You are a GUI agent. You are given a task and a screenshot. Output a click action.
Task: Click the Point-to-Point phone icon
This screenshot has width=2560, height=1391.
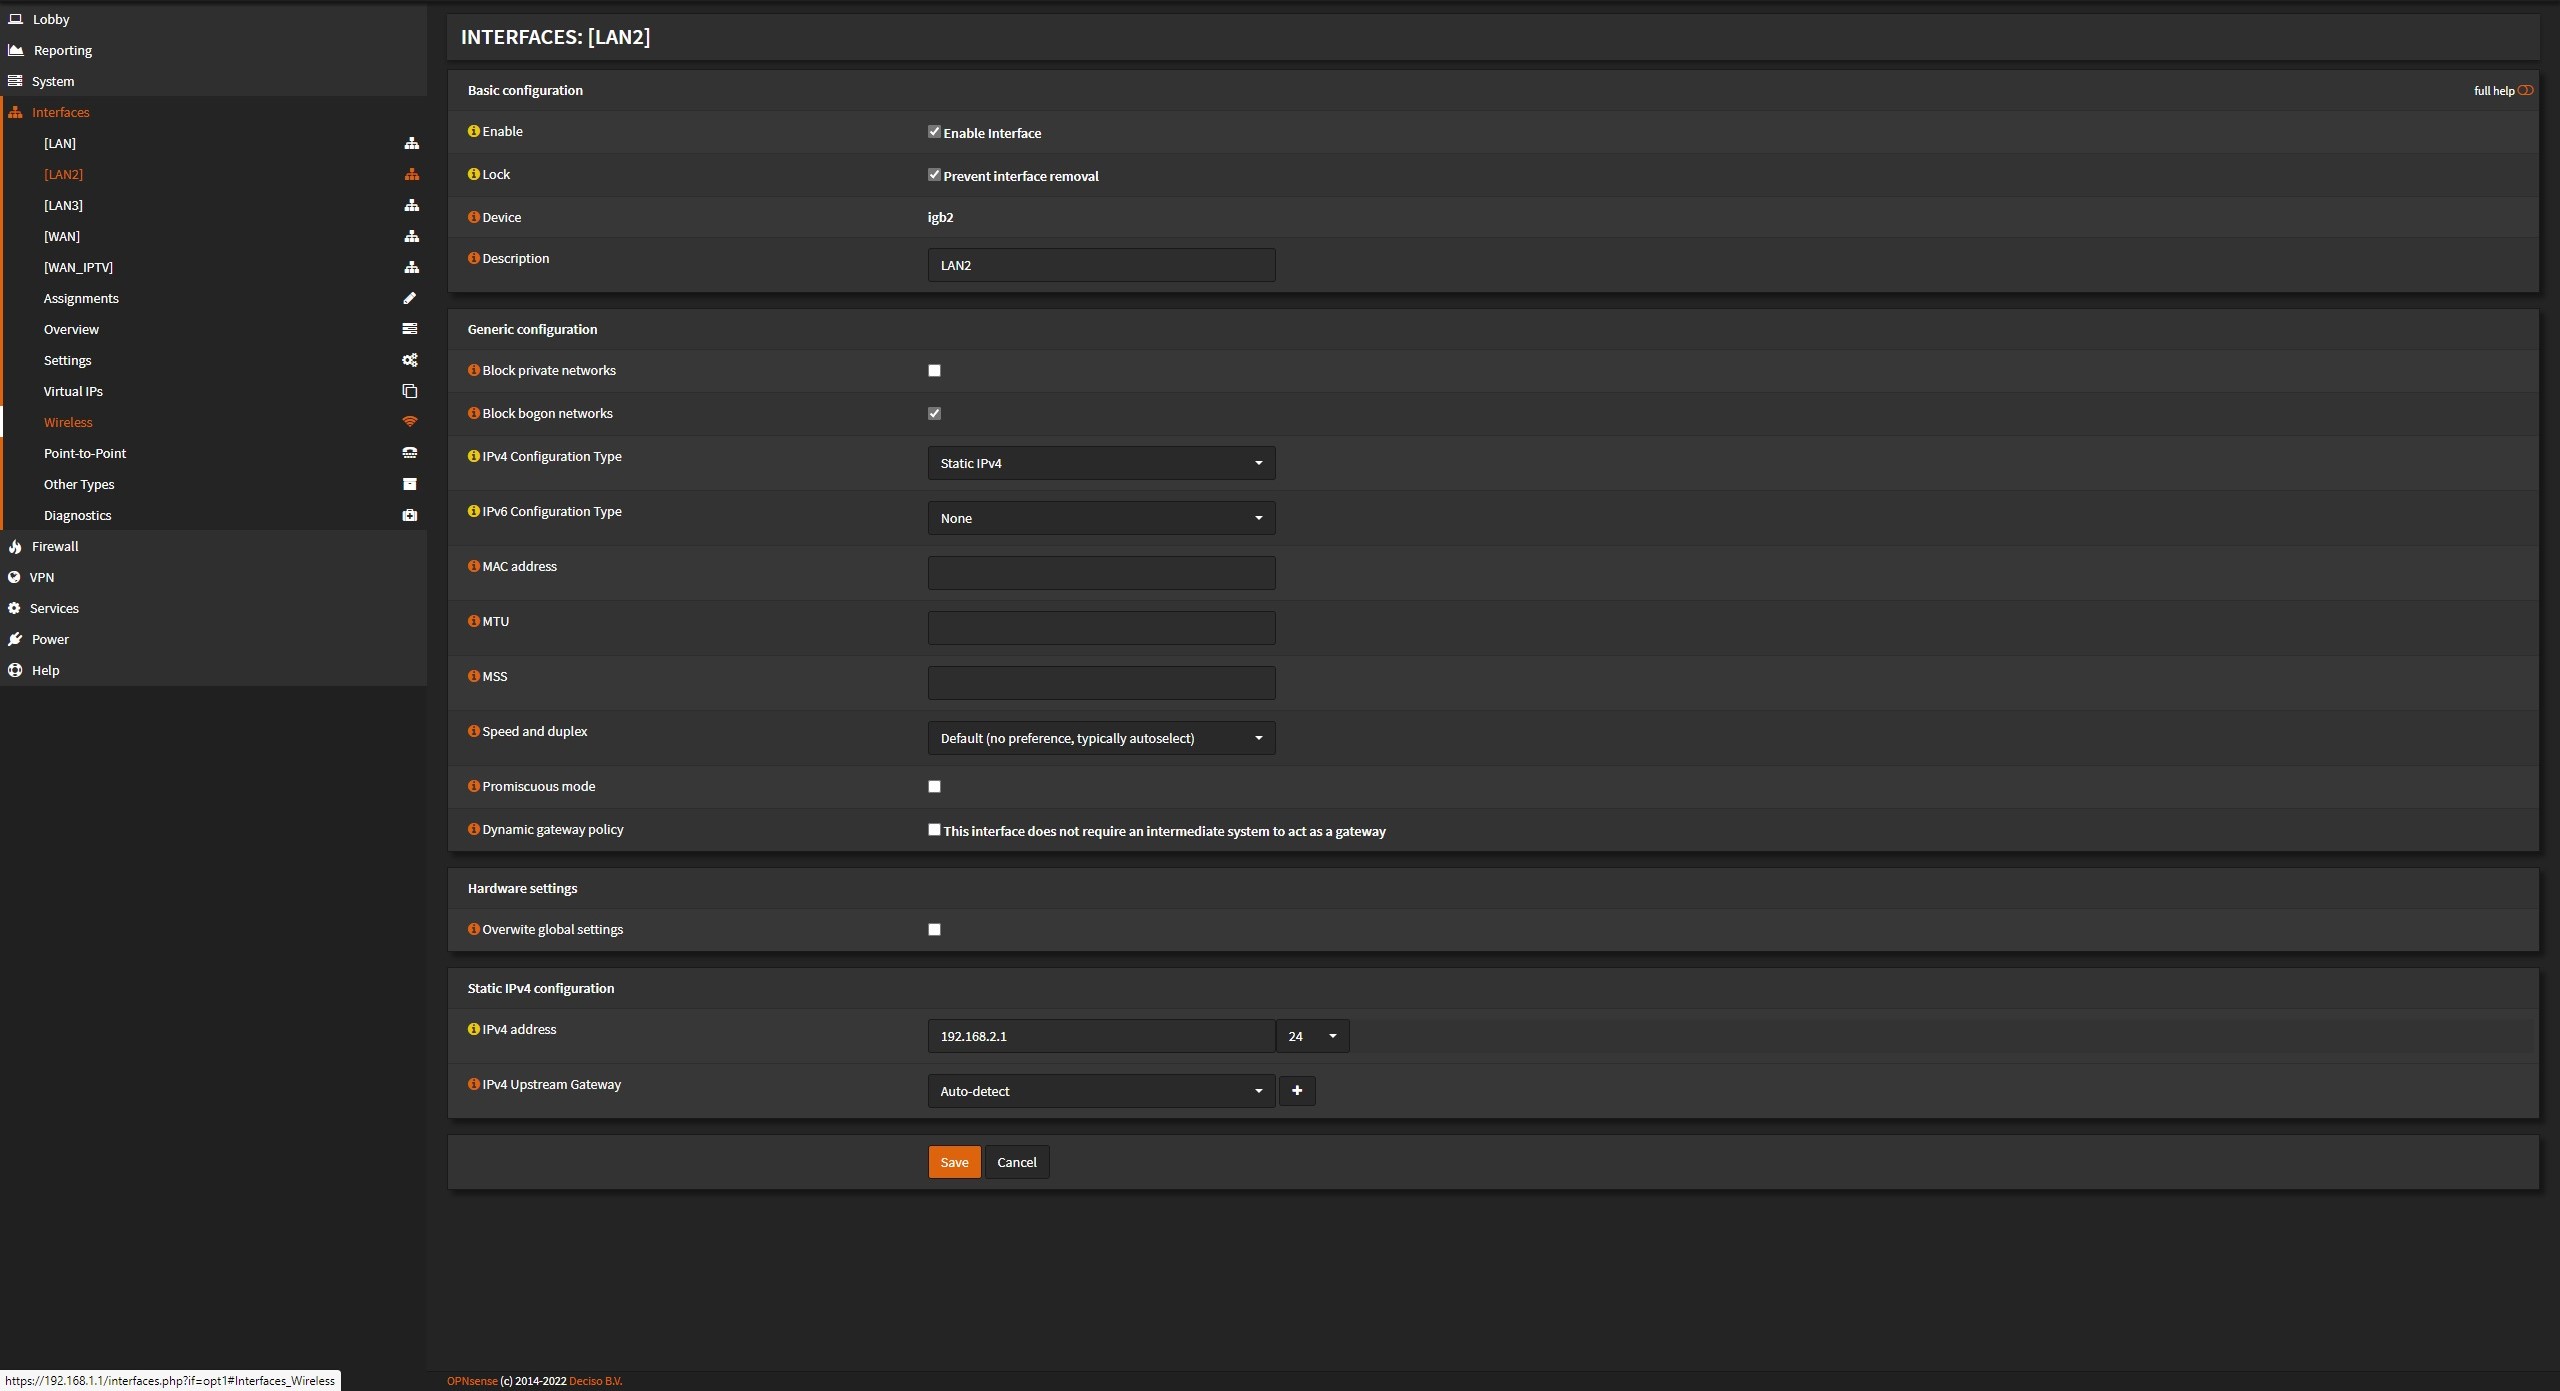[x=409, y=453]
